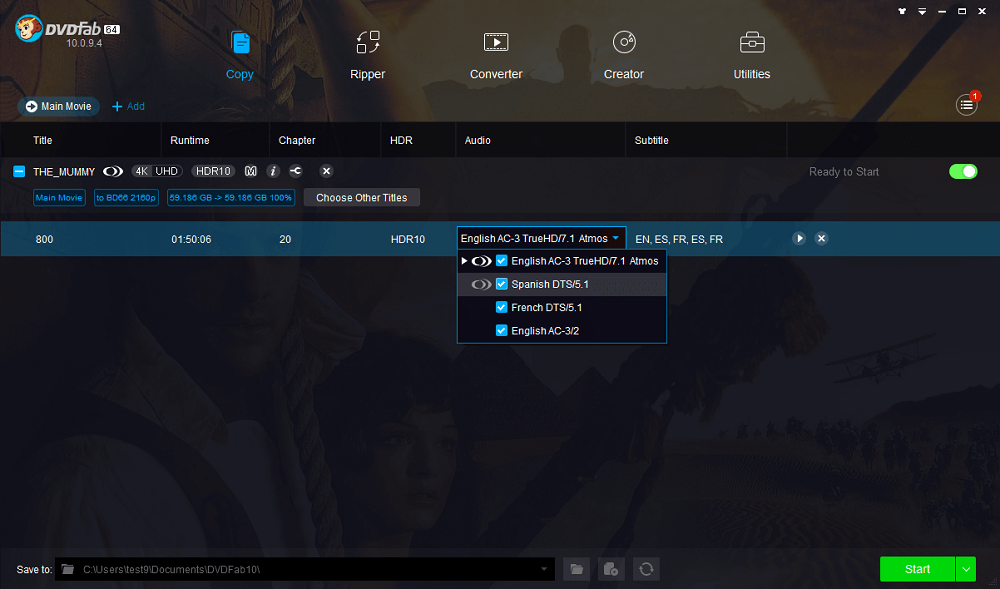Click the Title column header
Viewport: 1000px width, 589px height.
click(43, 140)
